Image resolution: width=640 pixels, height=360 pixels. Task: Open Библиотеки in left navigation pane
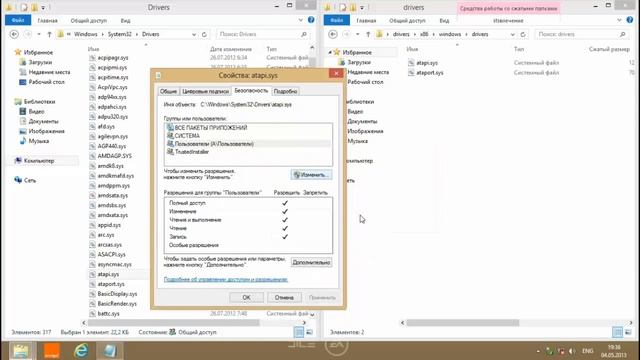[x=39, y=102]
